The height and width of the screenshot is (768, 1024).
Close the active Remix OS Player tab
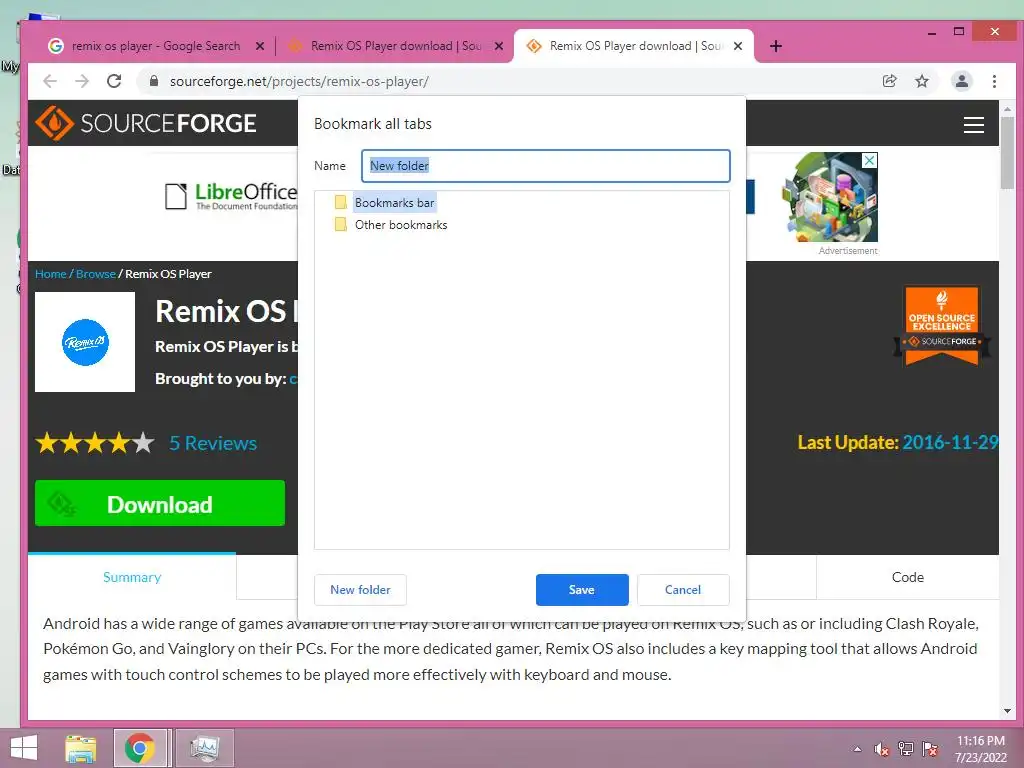[x=738, y=46]
